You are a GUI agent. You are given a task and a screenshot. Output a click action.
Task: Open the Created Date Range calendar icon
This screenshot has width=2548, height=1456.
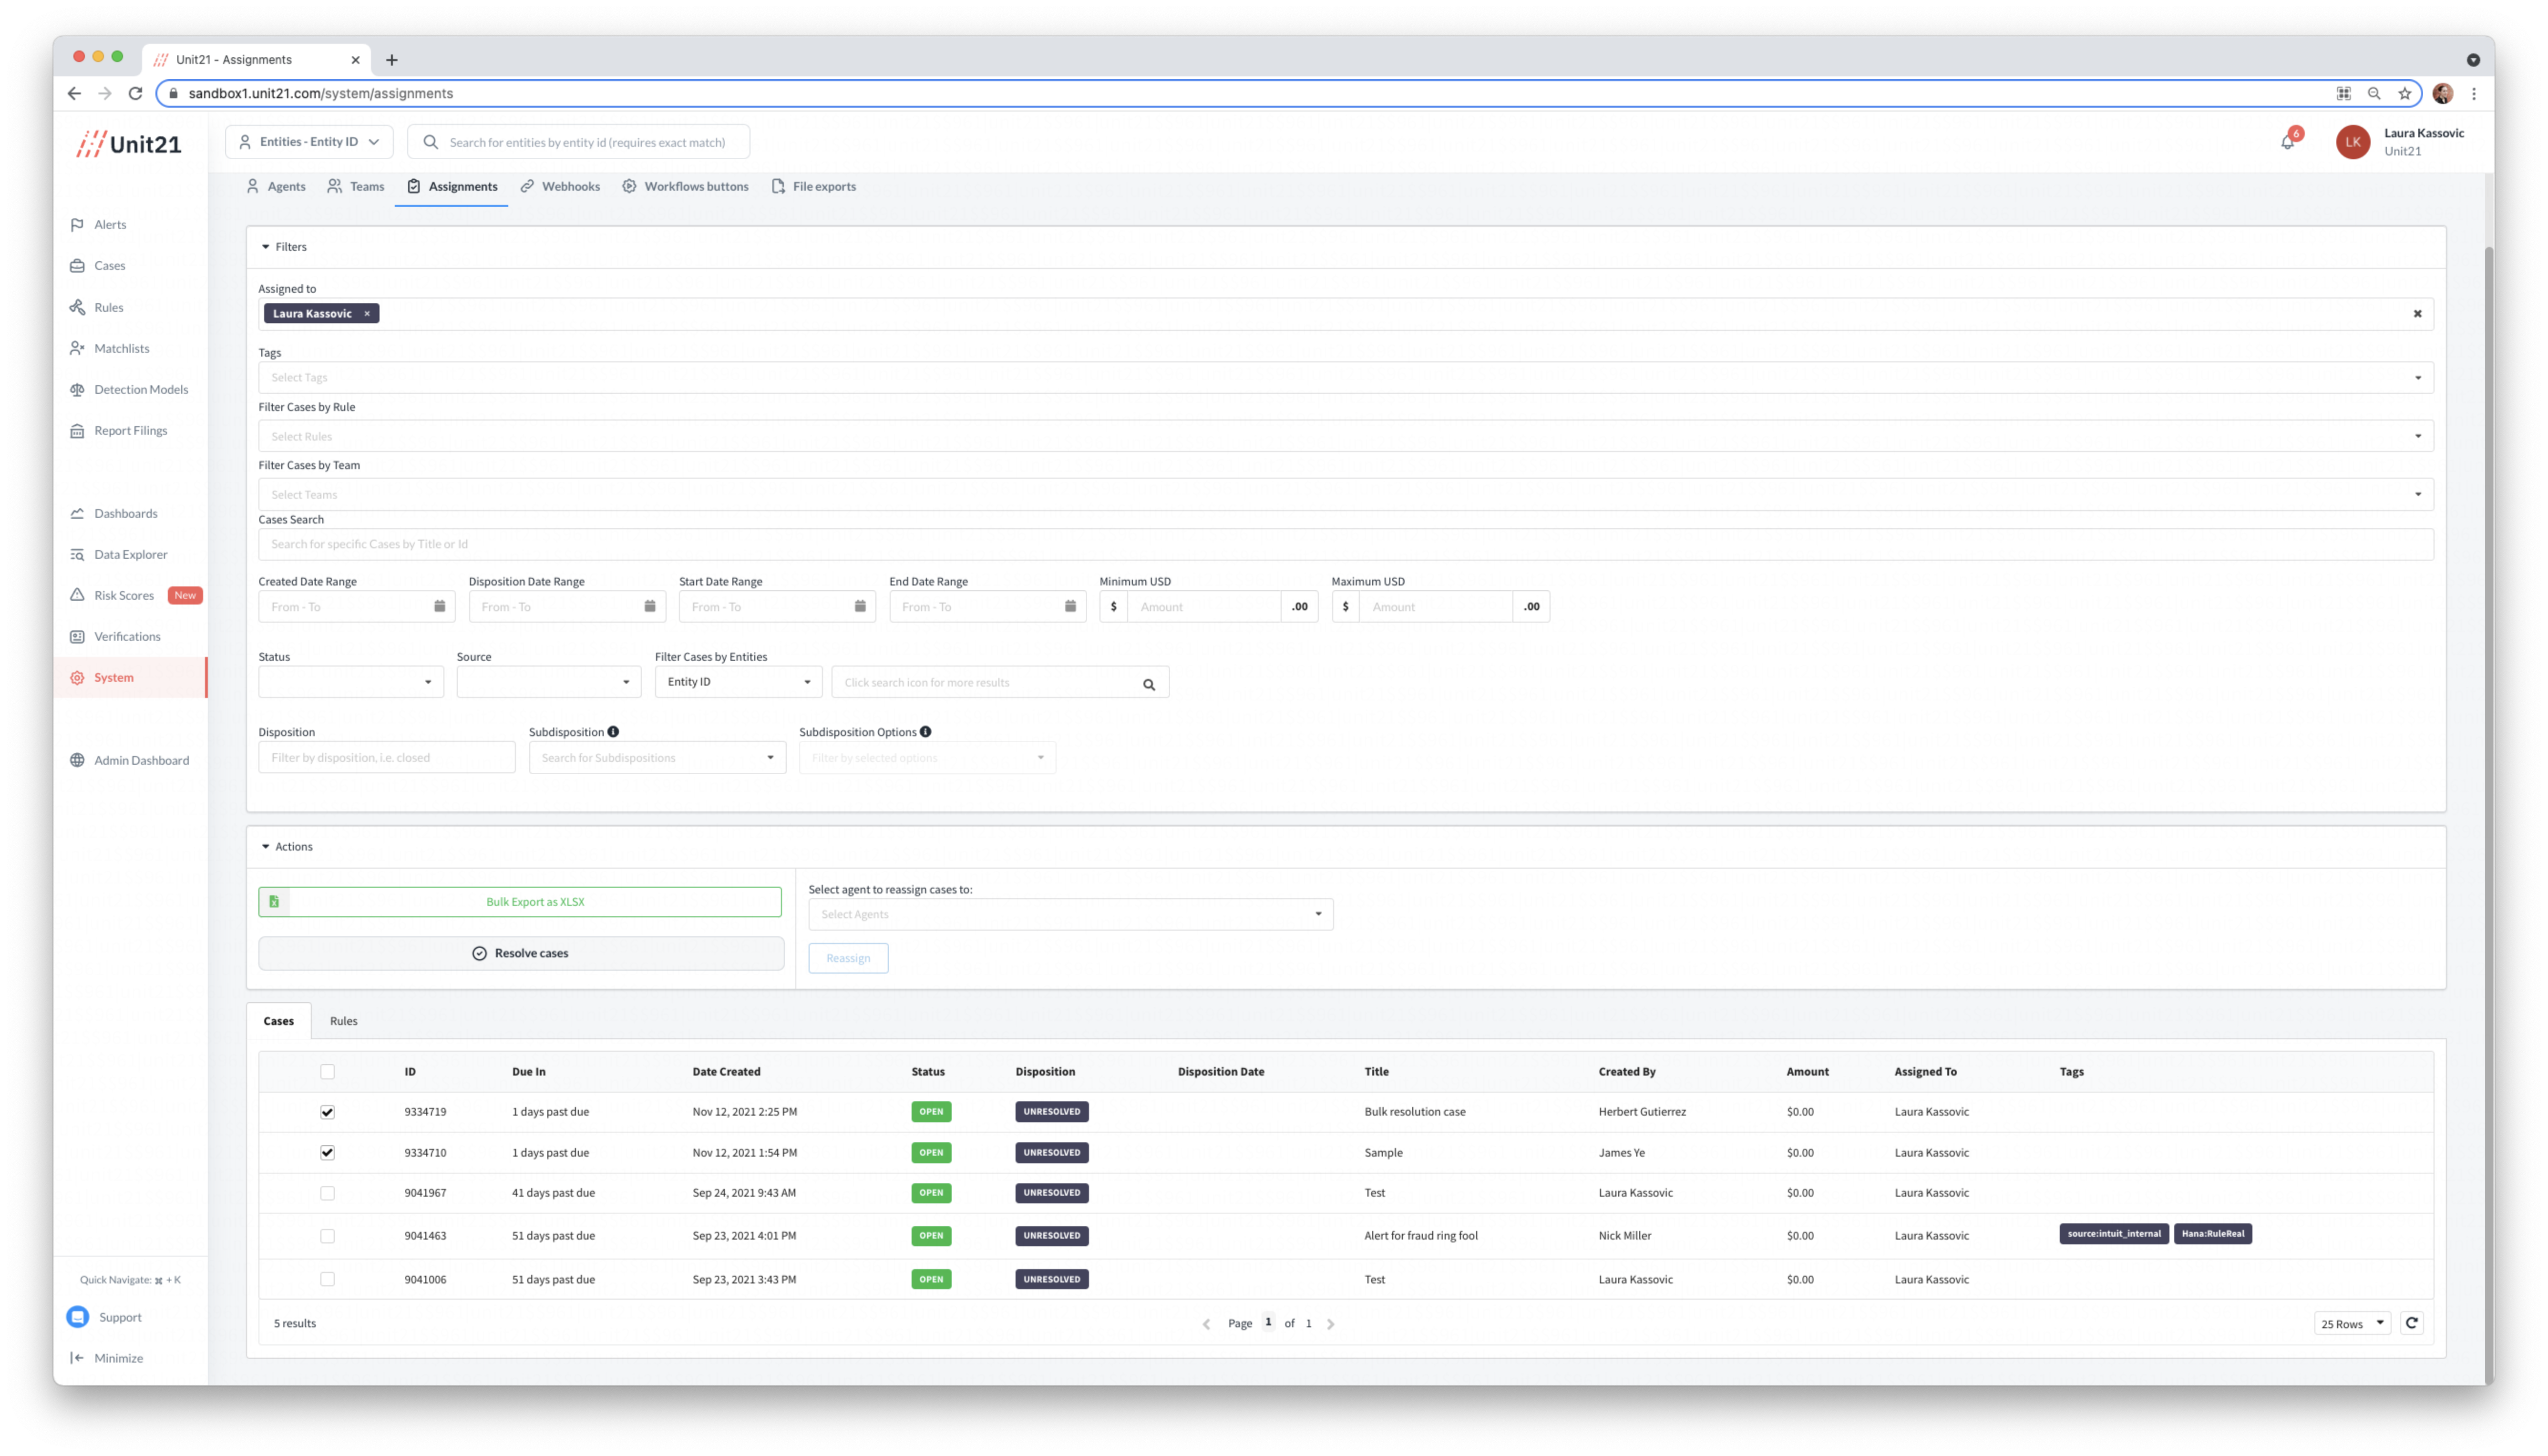pos(439,606)
